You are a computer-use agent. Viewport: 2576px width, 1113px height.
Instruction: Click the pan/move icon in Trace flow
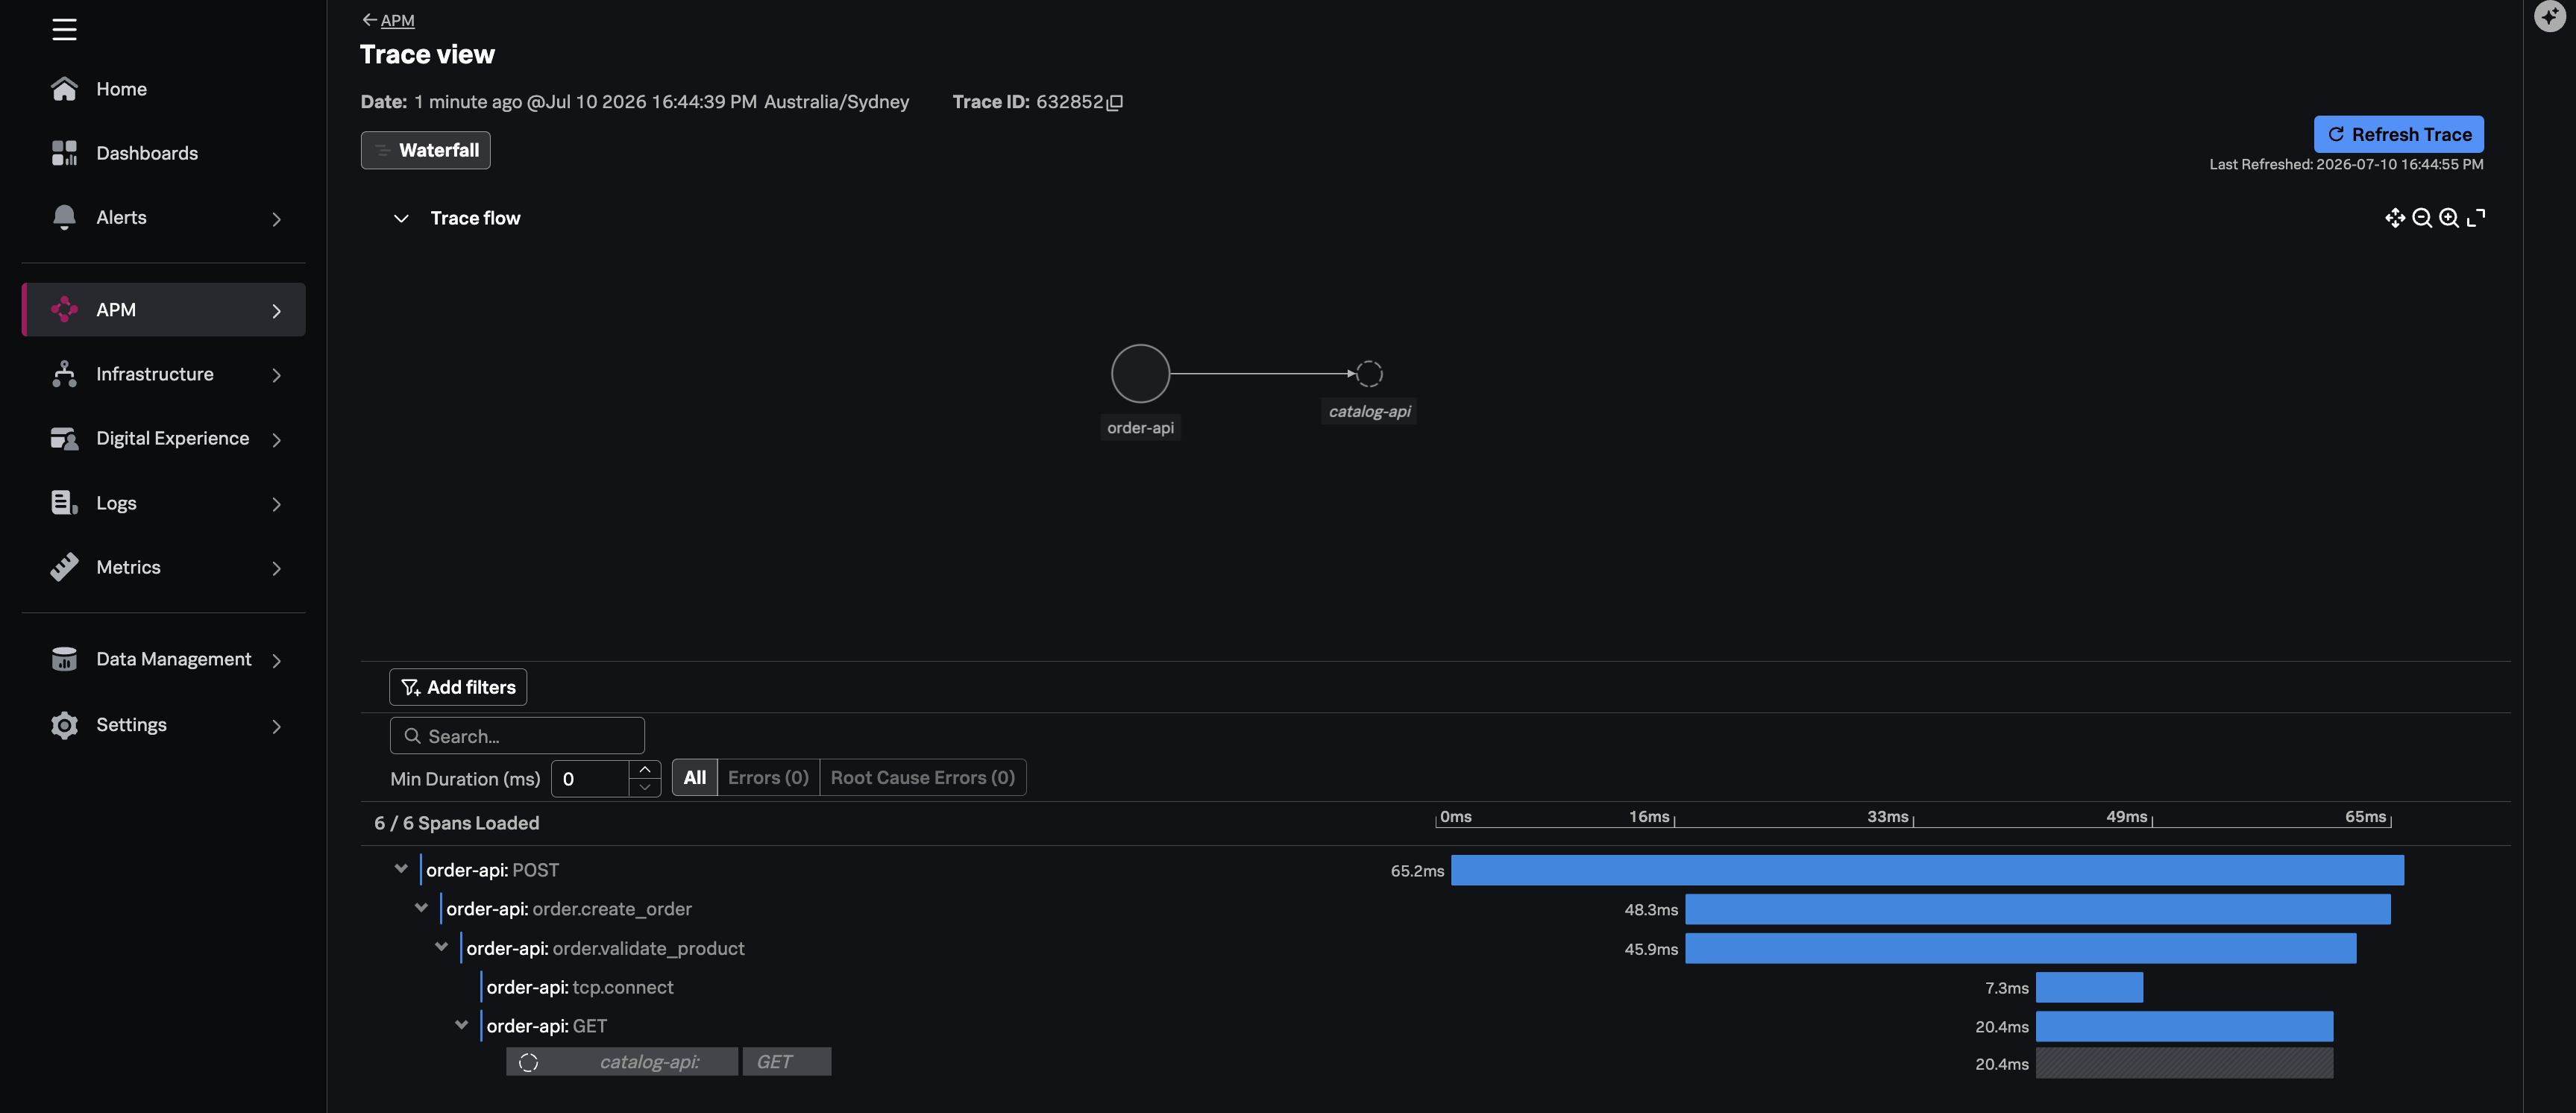click(x=2395, y=218)
